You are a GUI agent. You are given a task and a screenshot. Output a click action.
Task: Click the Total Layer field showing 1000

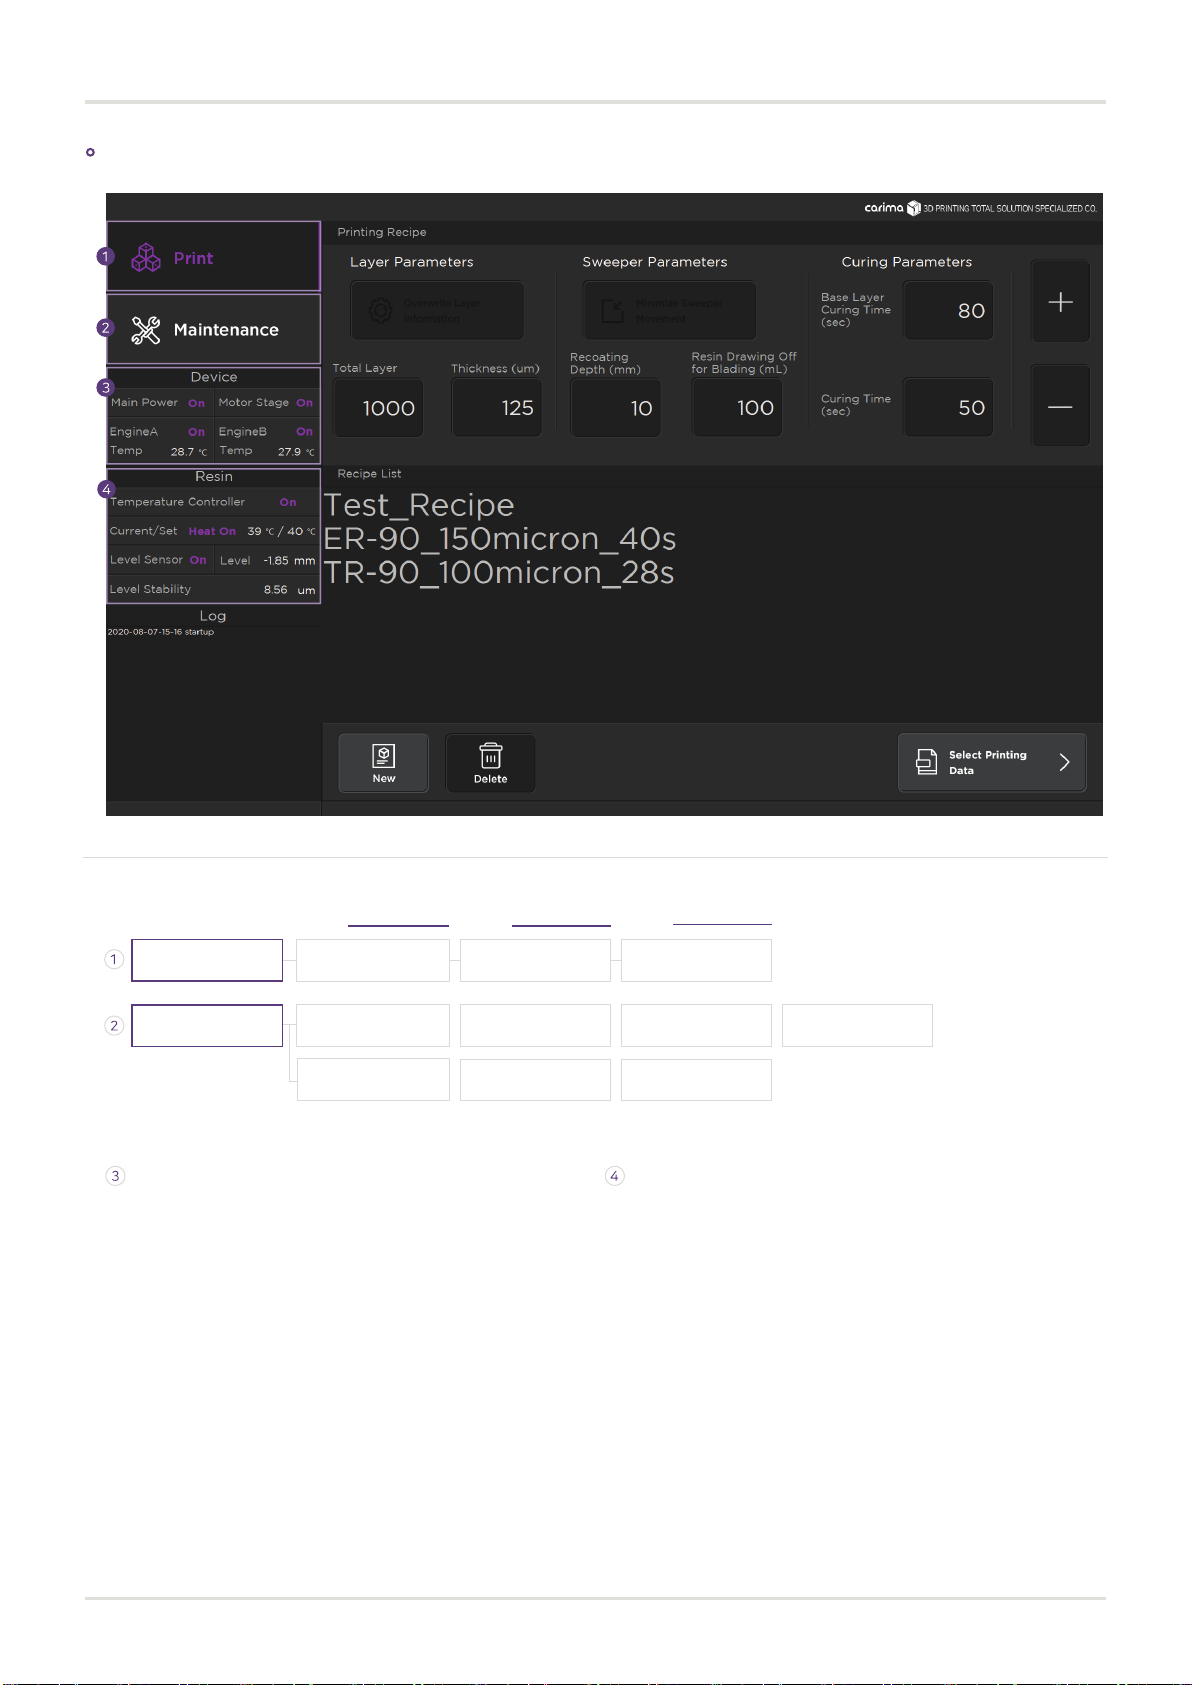(x=378, y=408)
